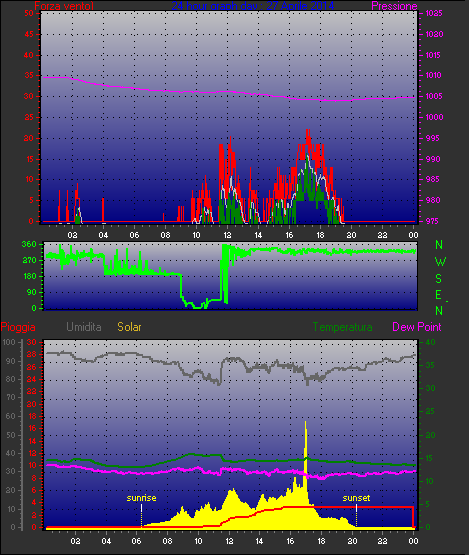This screenshot has height=555, width=469.
Task: Click the Pressione pressure axis label
Action: pos(394,6)
